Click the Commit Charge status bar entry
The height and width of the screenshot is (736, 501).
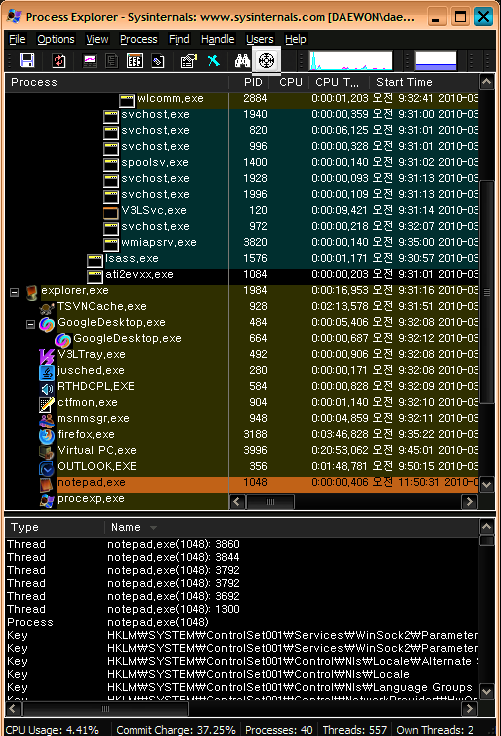pyautogui.click(x=176, y=730)
